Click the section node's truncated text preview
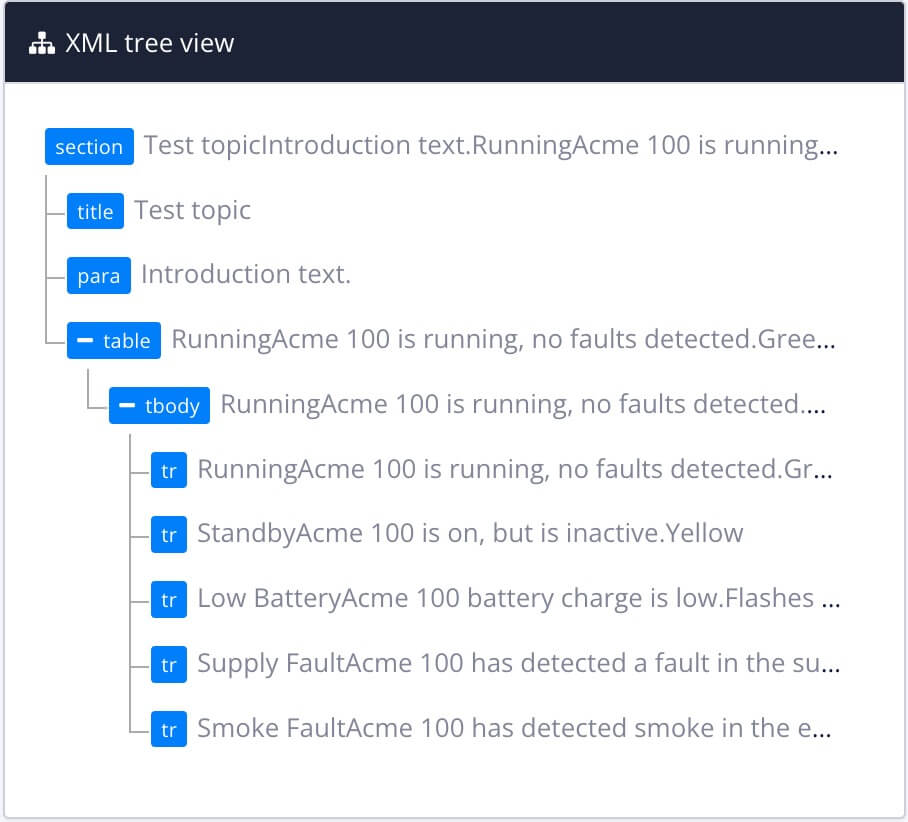Image resolution: width=908 pixels, height=822 pixels. [x=490, y=145]
